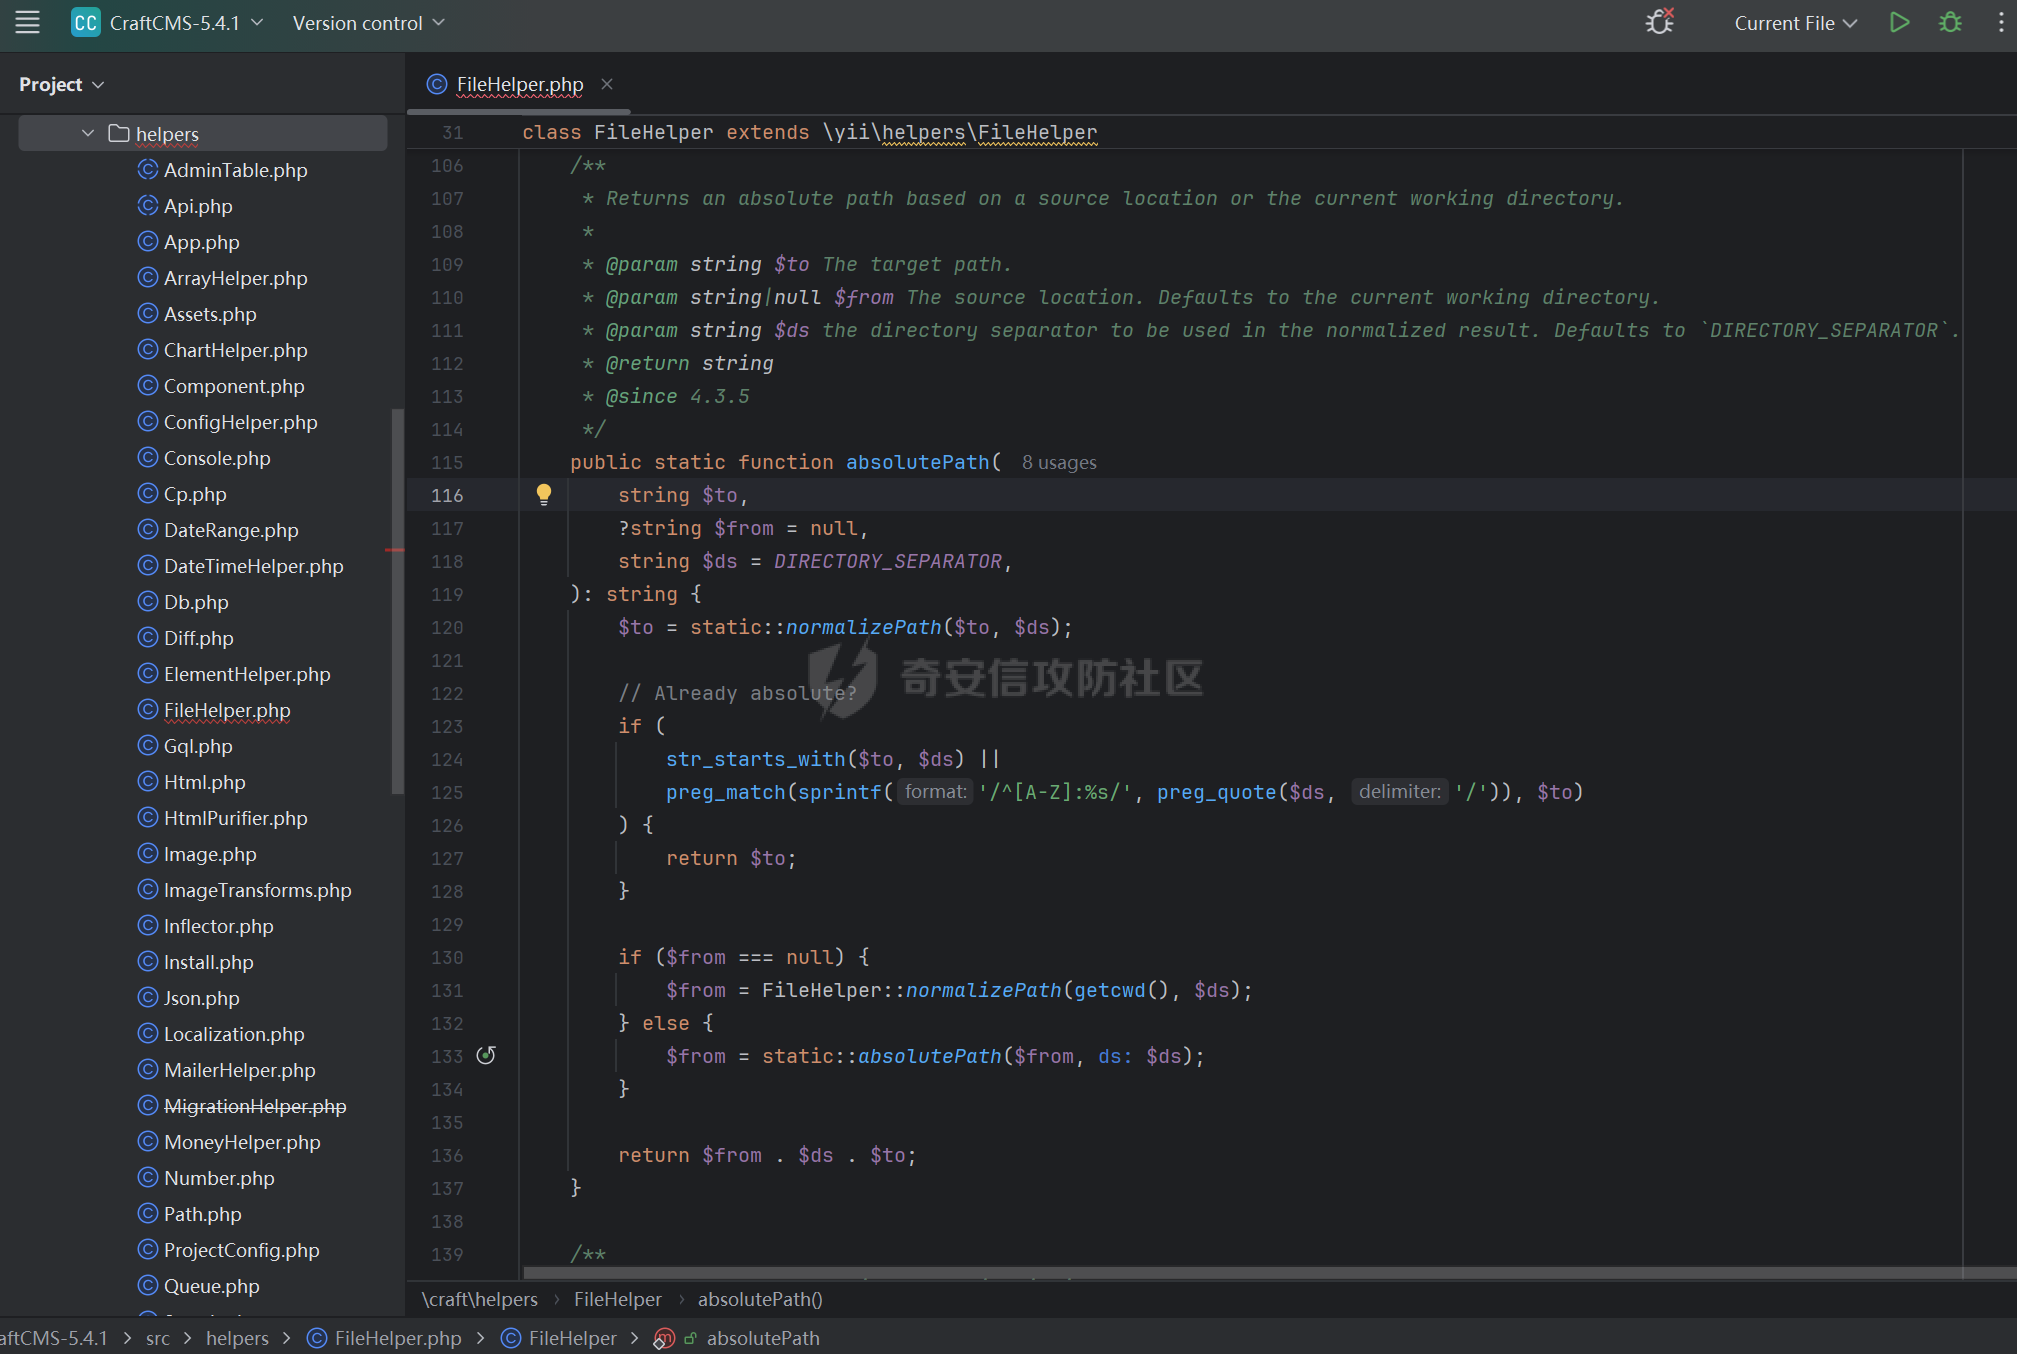Image resolution: width=2017 pixels, height=1354 pixels.
Task: Select helpers in the navigation bar
Action: (x=237, y=1338)
